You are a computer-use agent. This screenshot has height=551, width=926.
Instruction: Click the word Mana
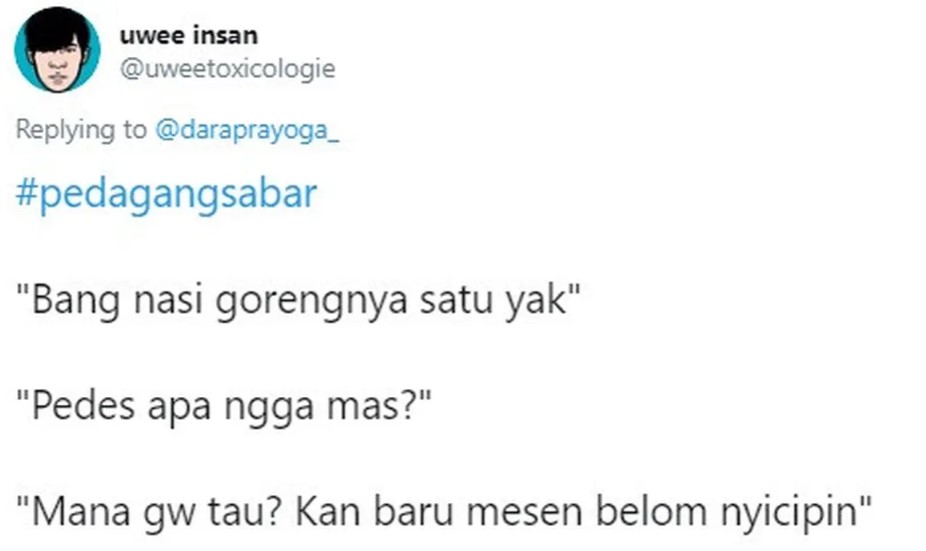tap(81, 512)
